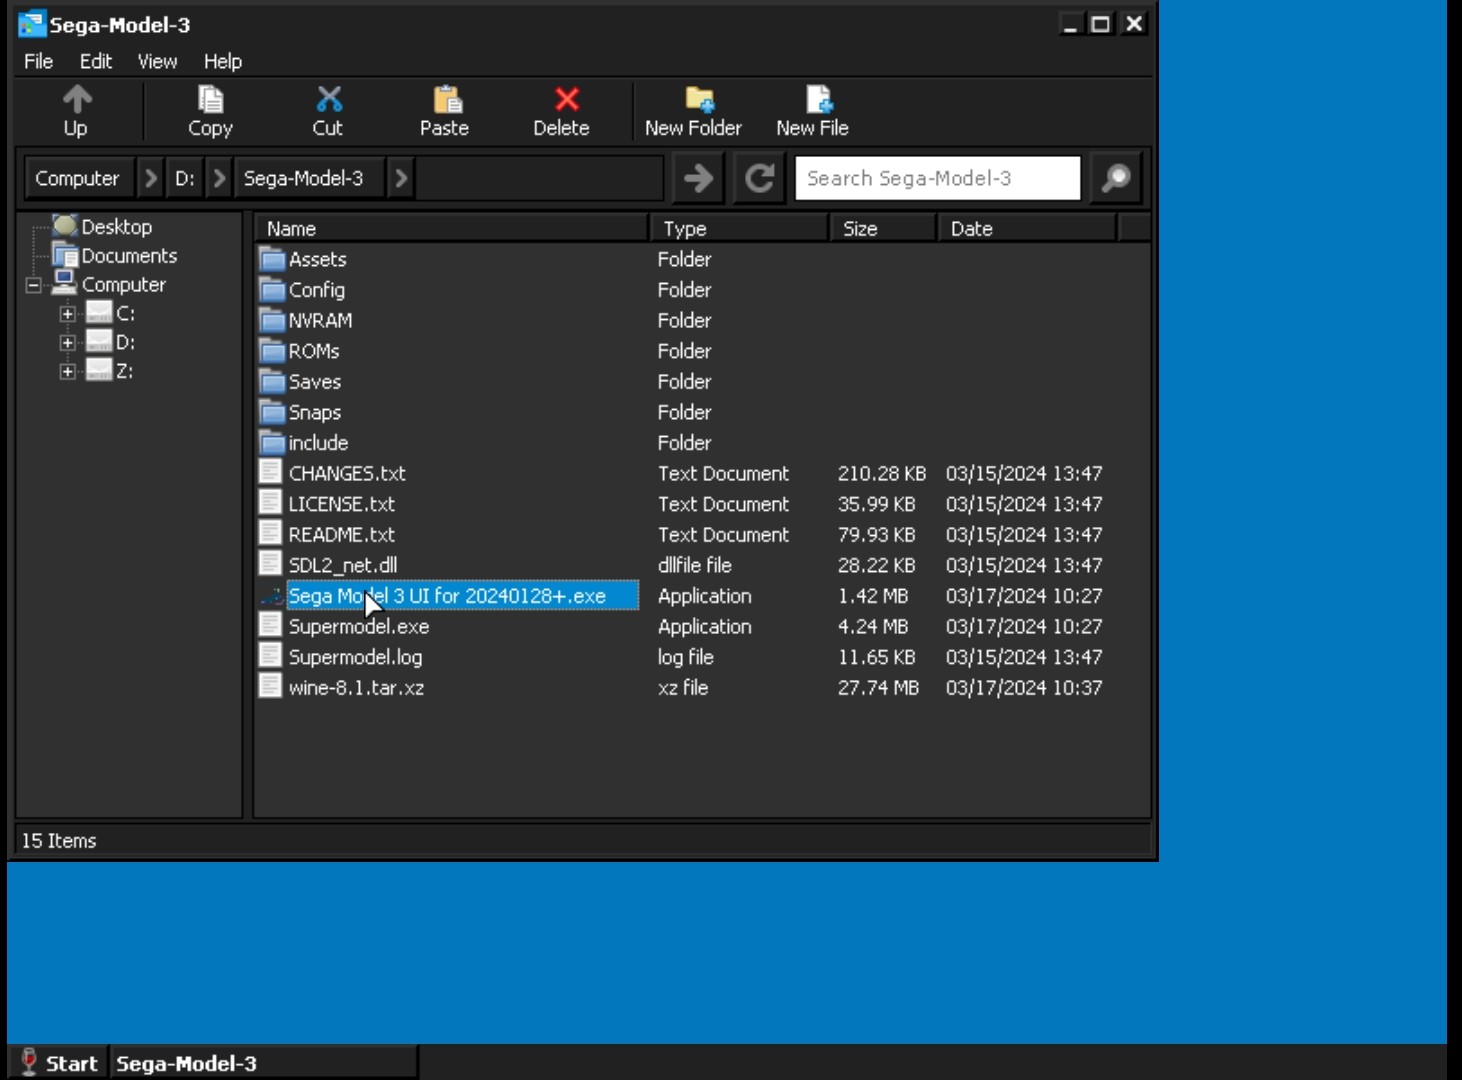Click the Supermodel.exe file icon
The image size is (1462, 1080).
point(270,626)
